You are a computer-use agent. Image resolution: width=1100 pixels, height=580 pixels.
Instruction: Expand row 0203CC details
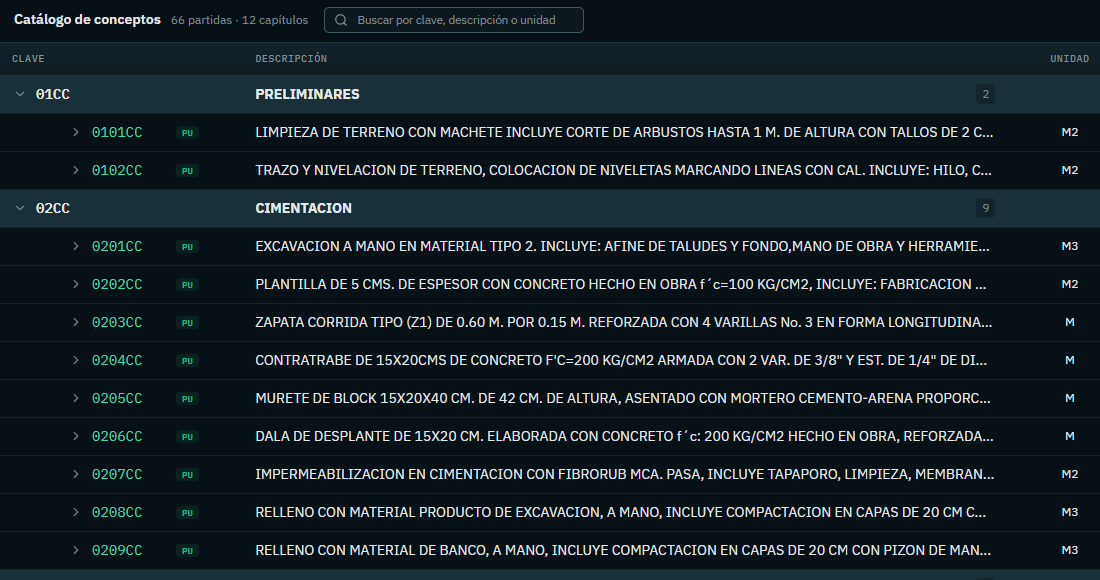(76, 322)
